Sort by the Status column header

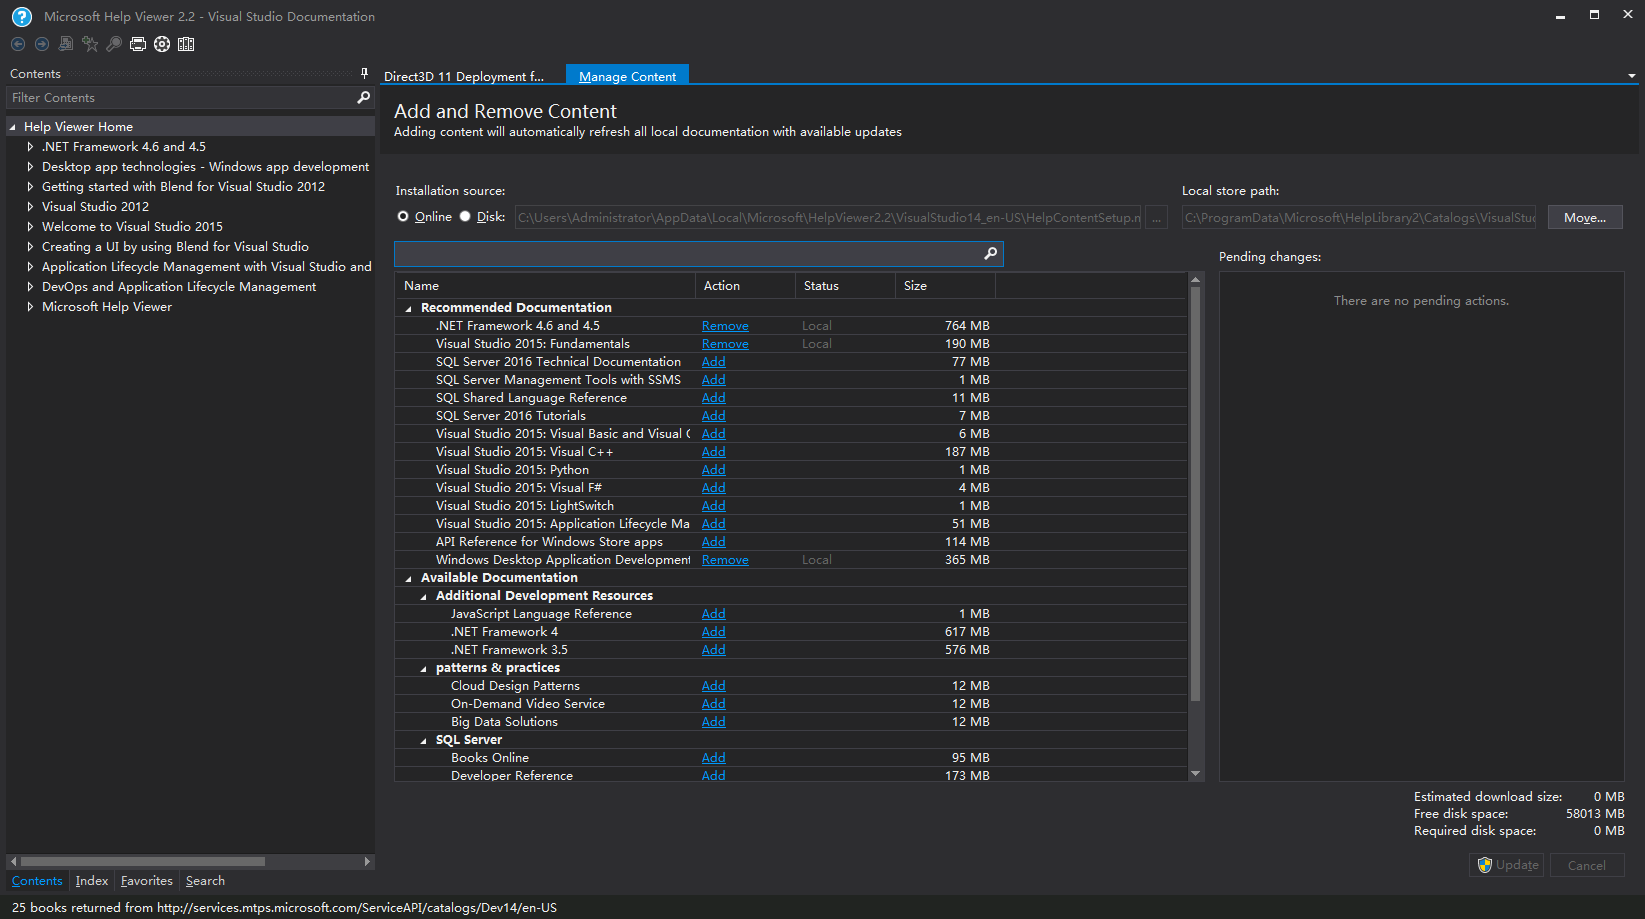coord(845,286)
